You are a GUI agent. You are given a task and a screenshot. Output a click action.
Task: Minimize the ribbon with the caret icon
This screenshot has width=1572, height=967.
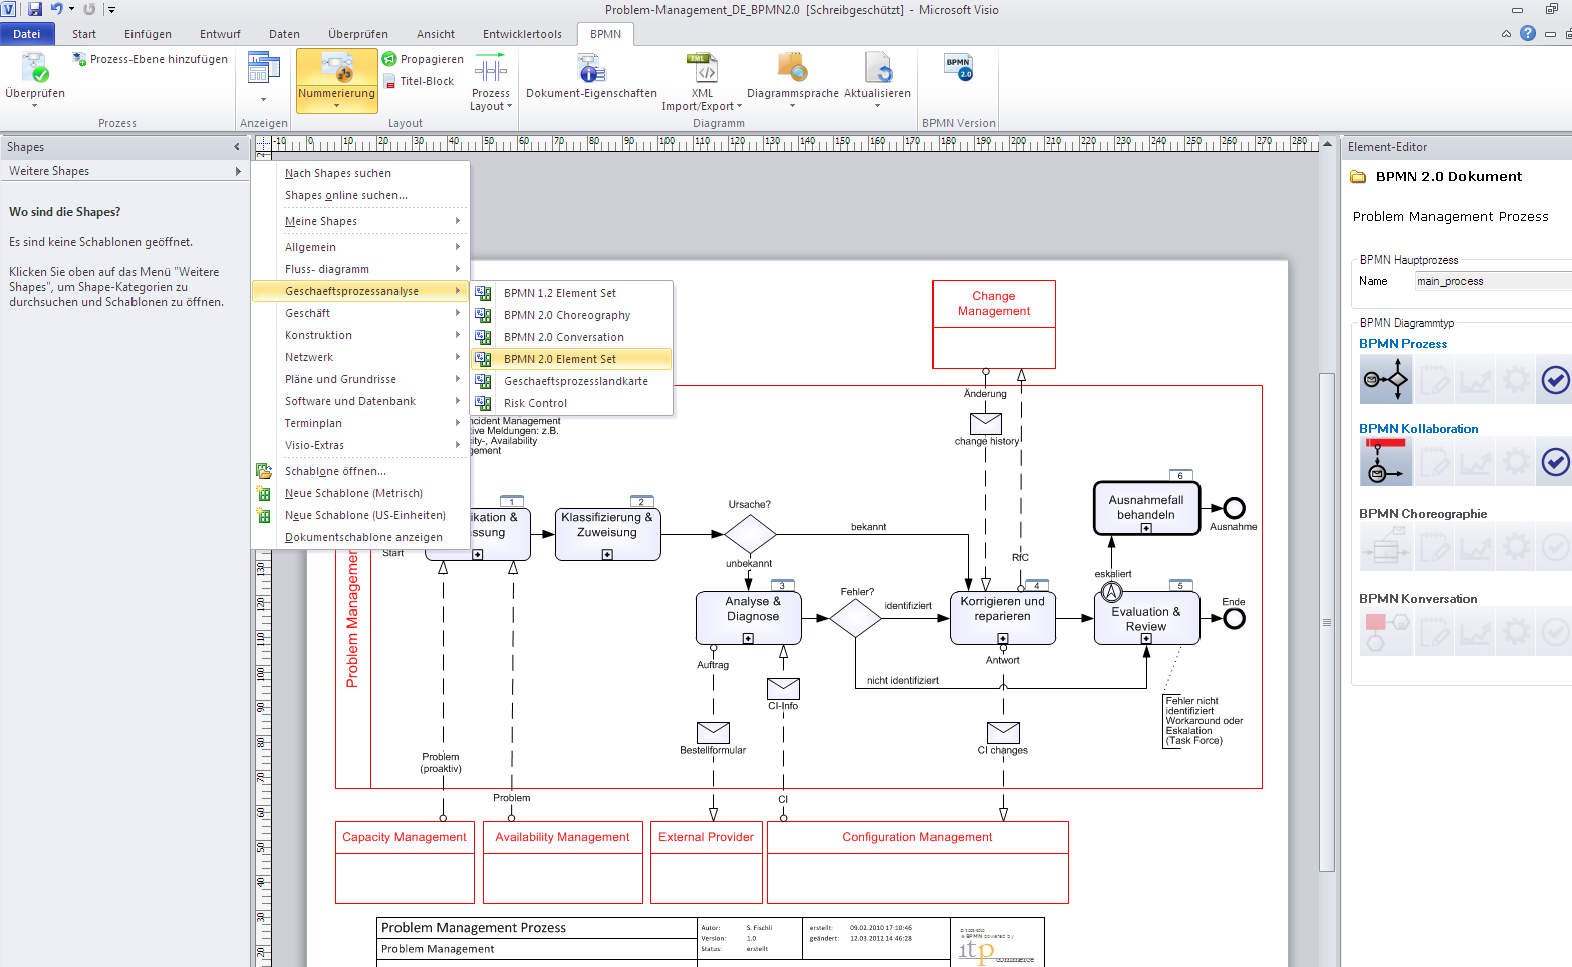point(1506,34)
